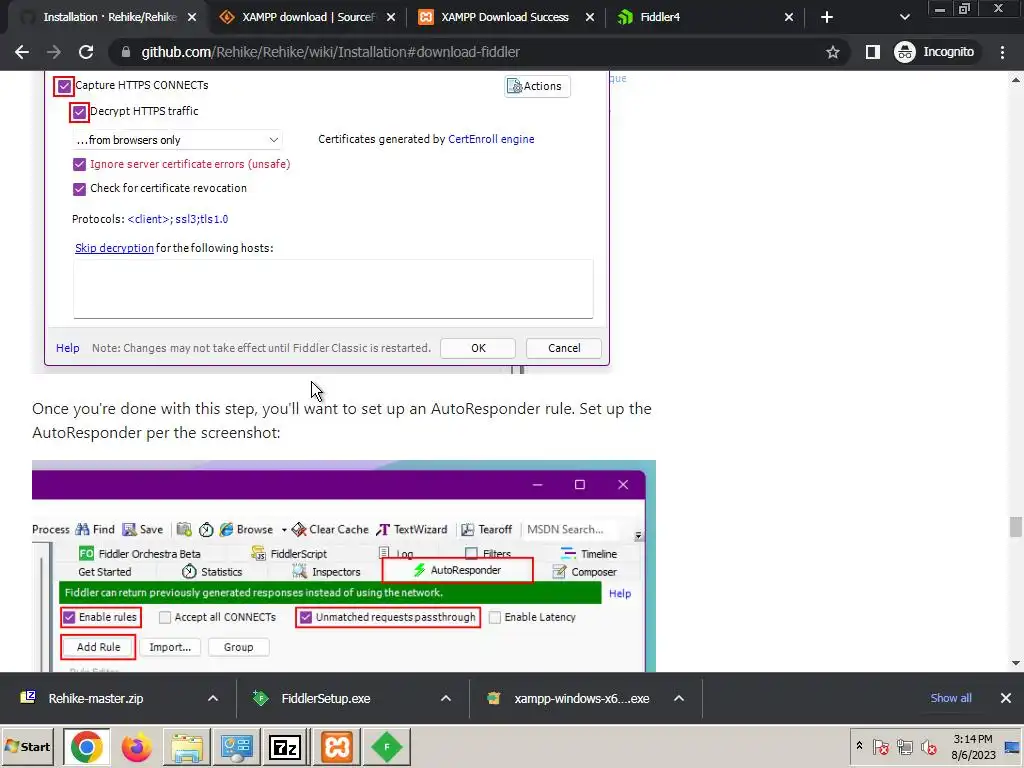Click the Add Rule button

point(99,647)
